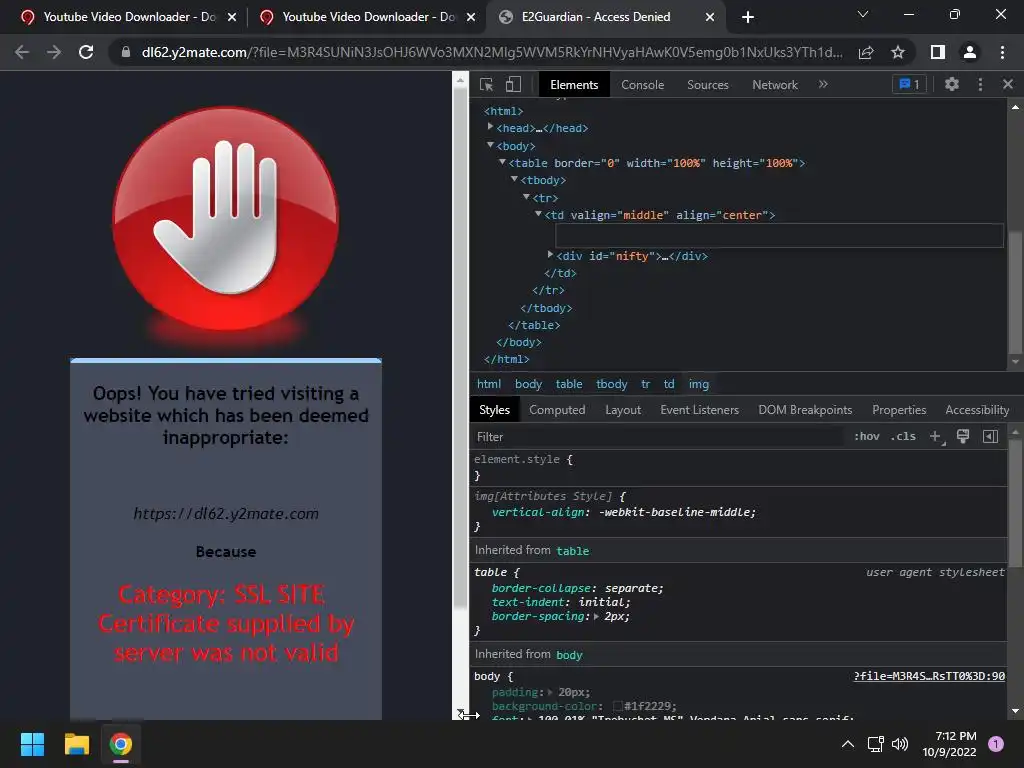Open stylesheet source link ?file=M3R4S
The width and height of the screenshot is (1024, 768).
click(929, 676)
